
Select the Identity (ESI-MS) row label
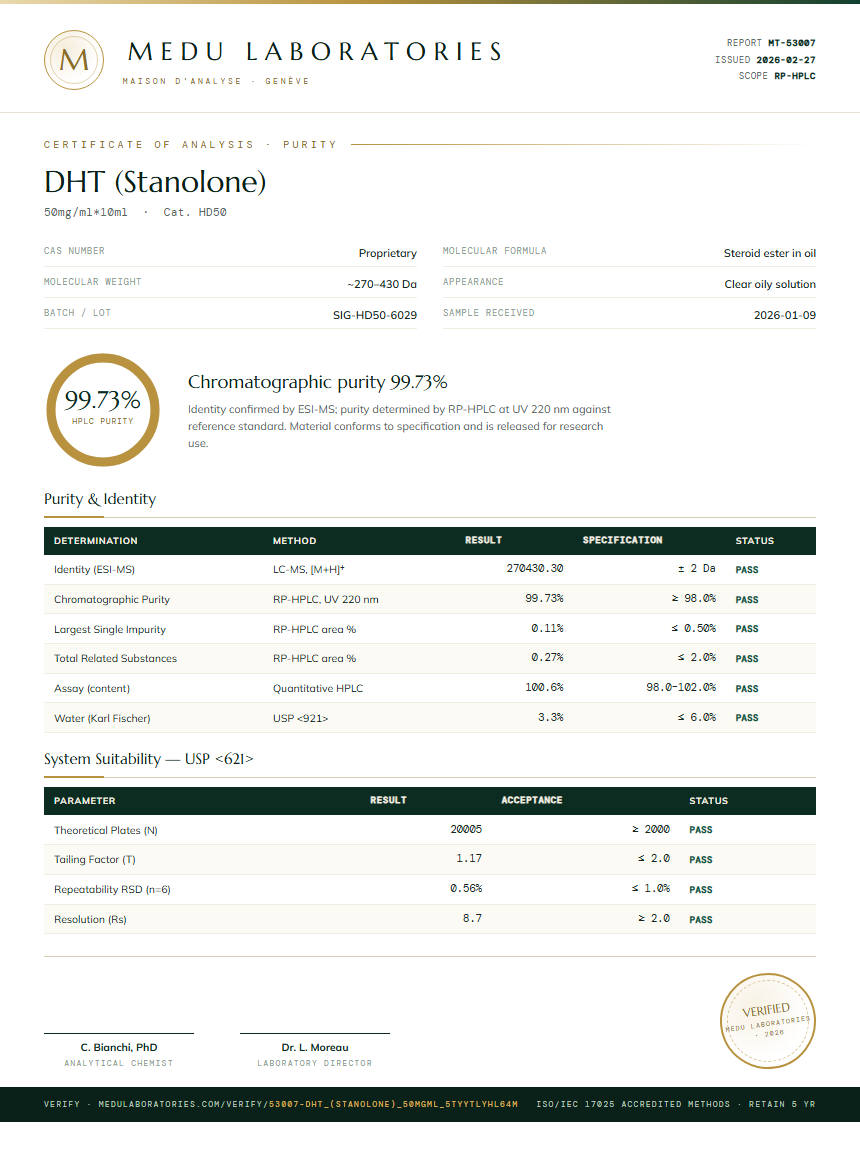(x=94, y=569)
